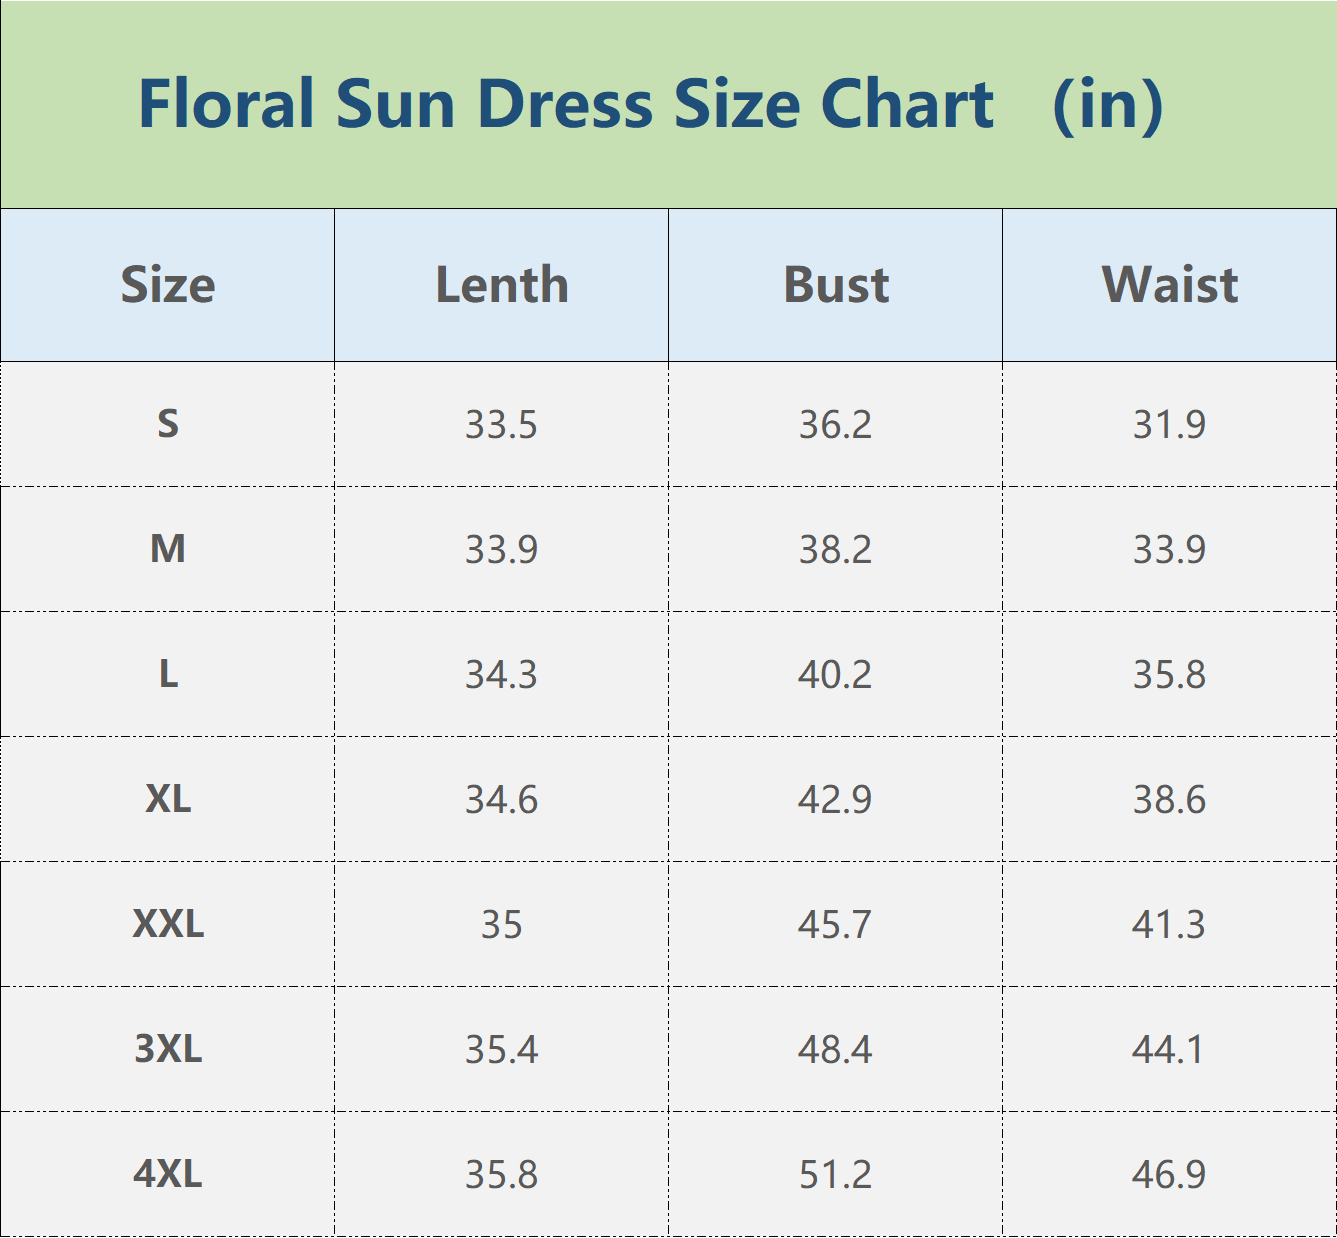
Task: Select the 36.2 bust value
Action: [x=835, y=425]
